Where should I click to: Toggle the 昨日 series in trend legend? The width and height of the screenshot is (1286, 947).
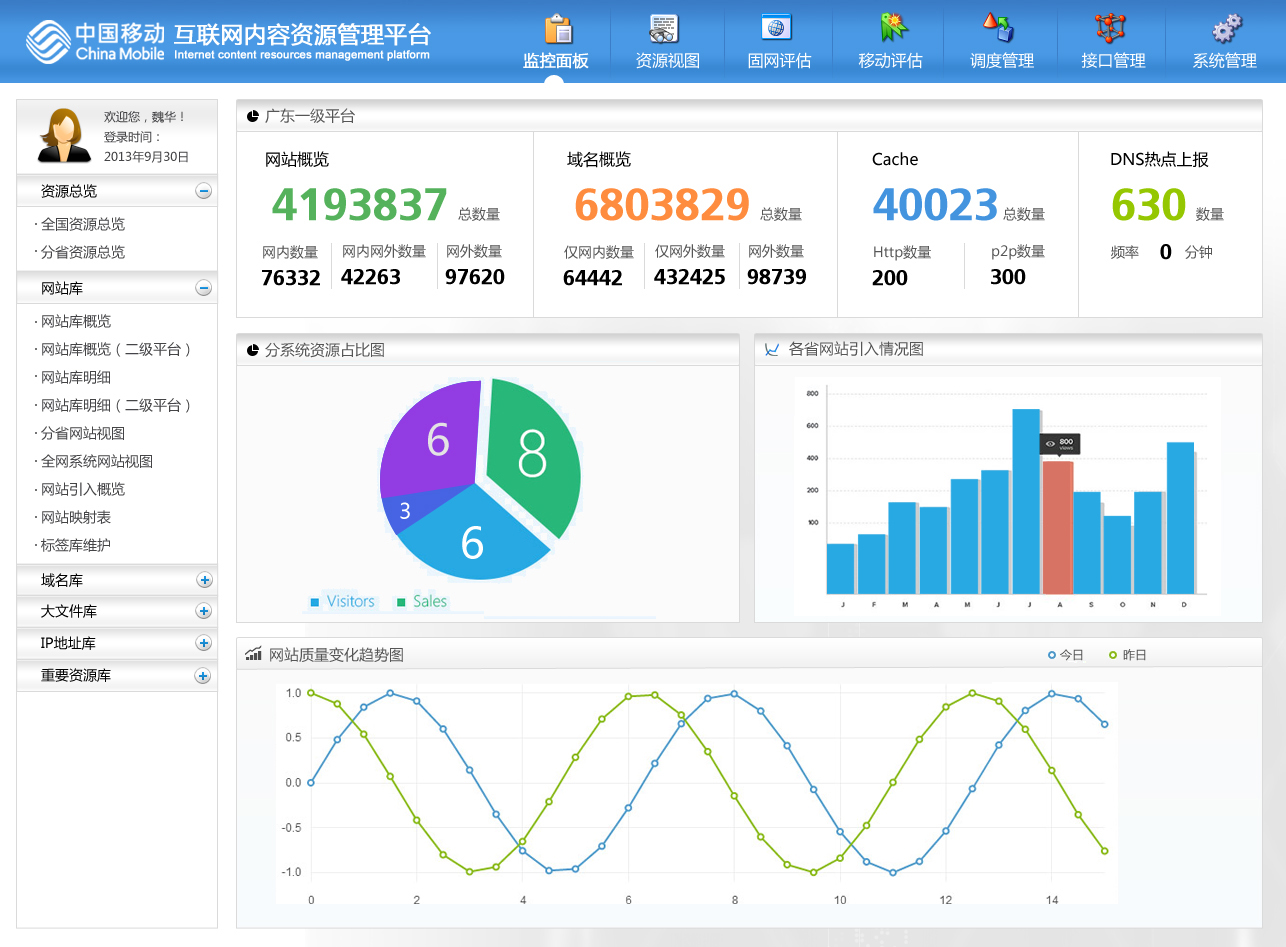[1128, 655]
